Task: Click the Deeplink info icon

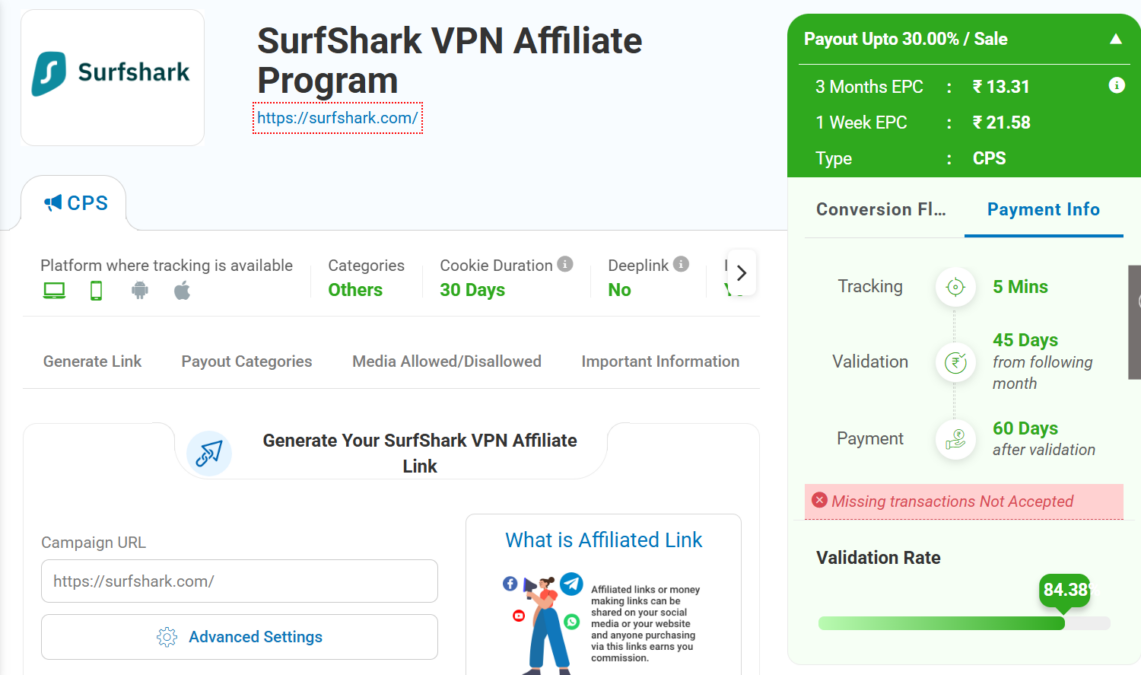Action: pyautogui.click(x=681, y=264)
